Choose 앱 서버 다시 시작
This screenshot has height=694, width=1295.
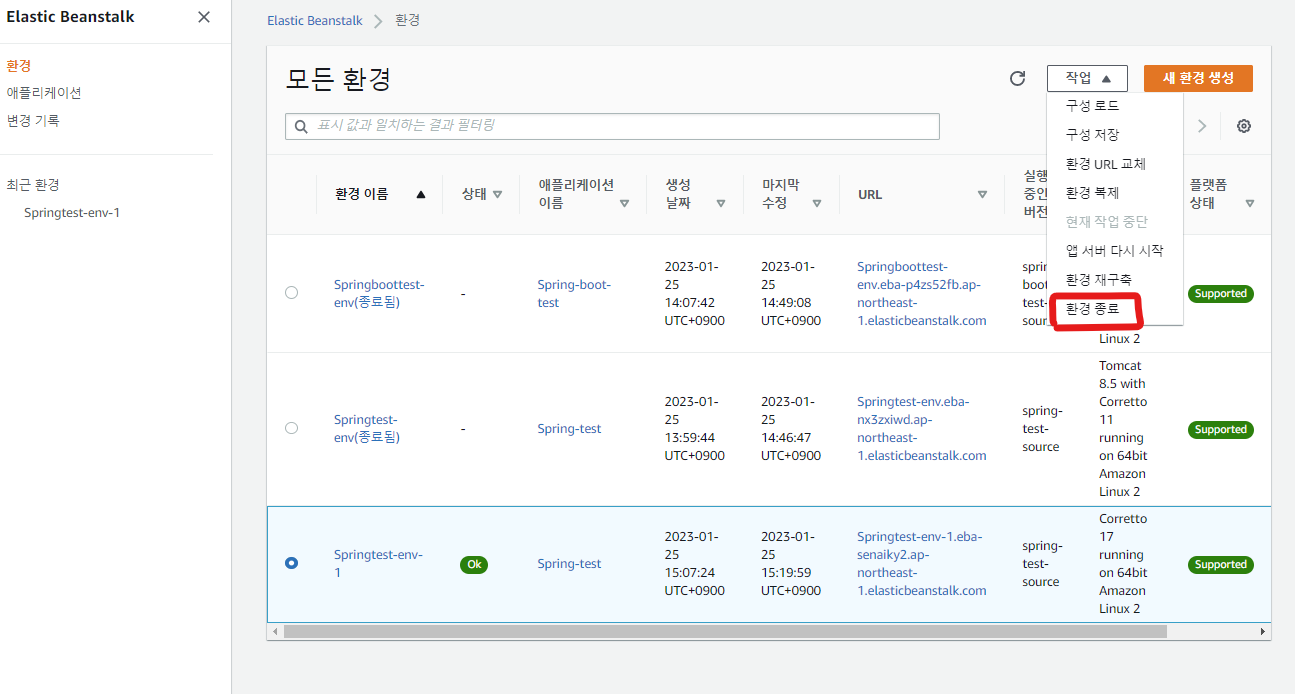click(x=1114, y=251)
